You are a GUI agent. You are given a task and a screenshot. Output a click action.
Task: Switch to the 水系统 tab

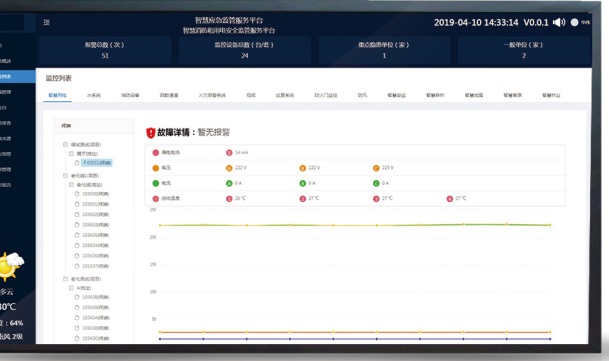[x=94, y=95]
